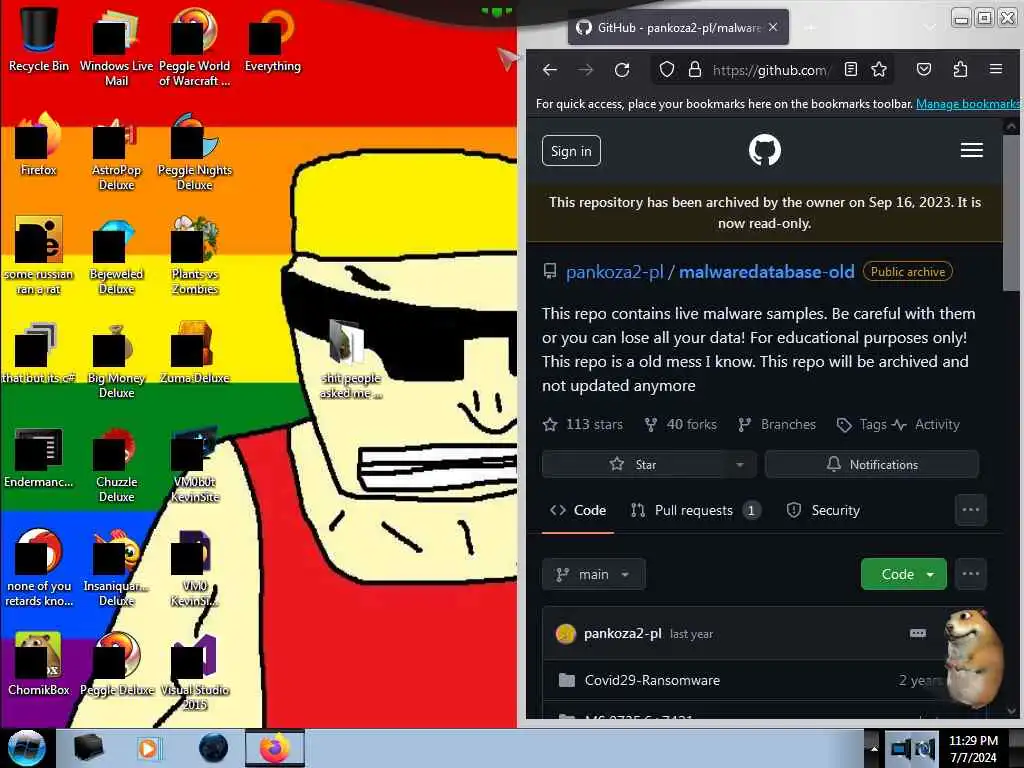Click the GitHub address bar URL
This screenshot has width=1024, height=768.
tap(769, 70)
